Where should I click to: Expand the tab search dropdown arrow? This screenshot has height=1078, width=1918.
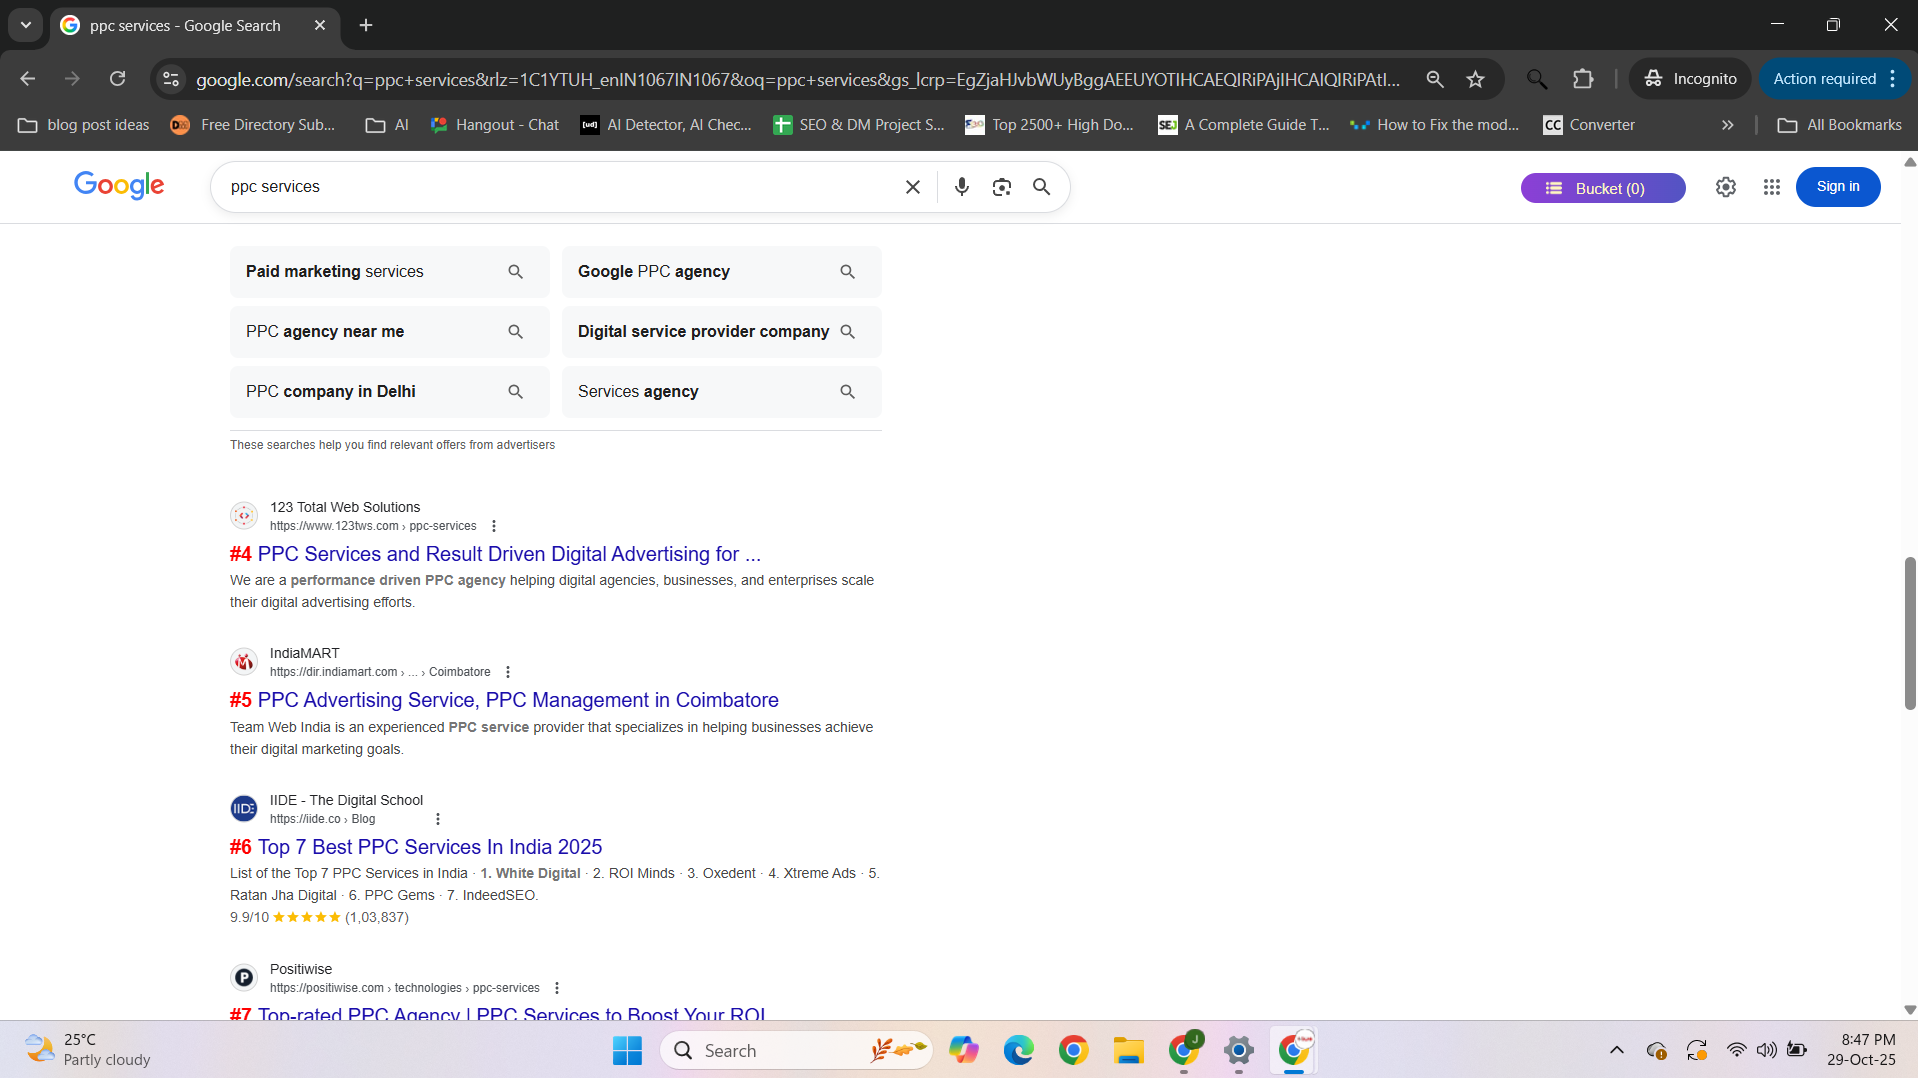[26, 25]
